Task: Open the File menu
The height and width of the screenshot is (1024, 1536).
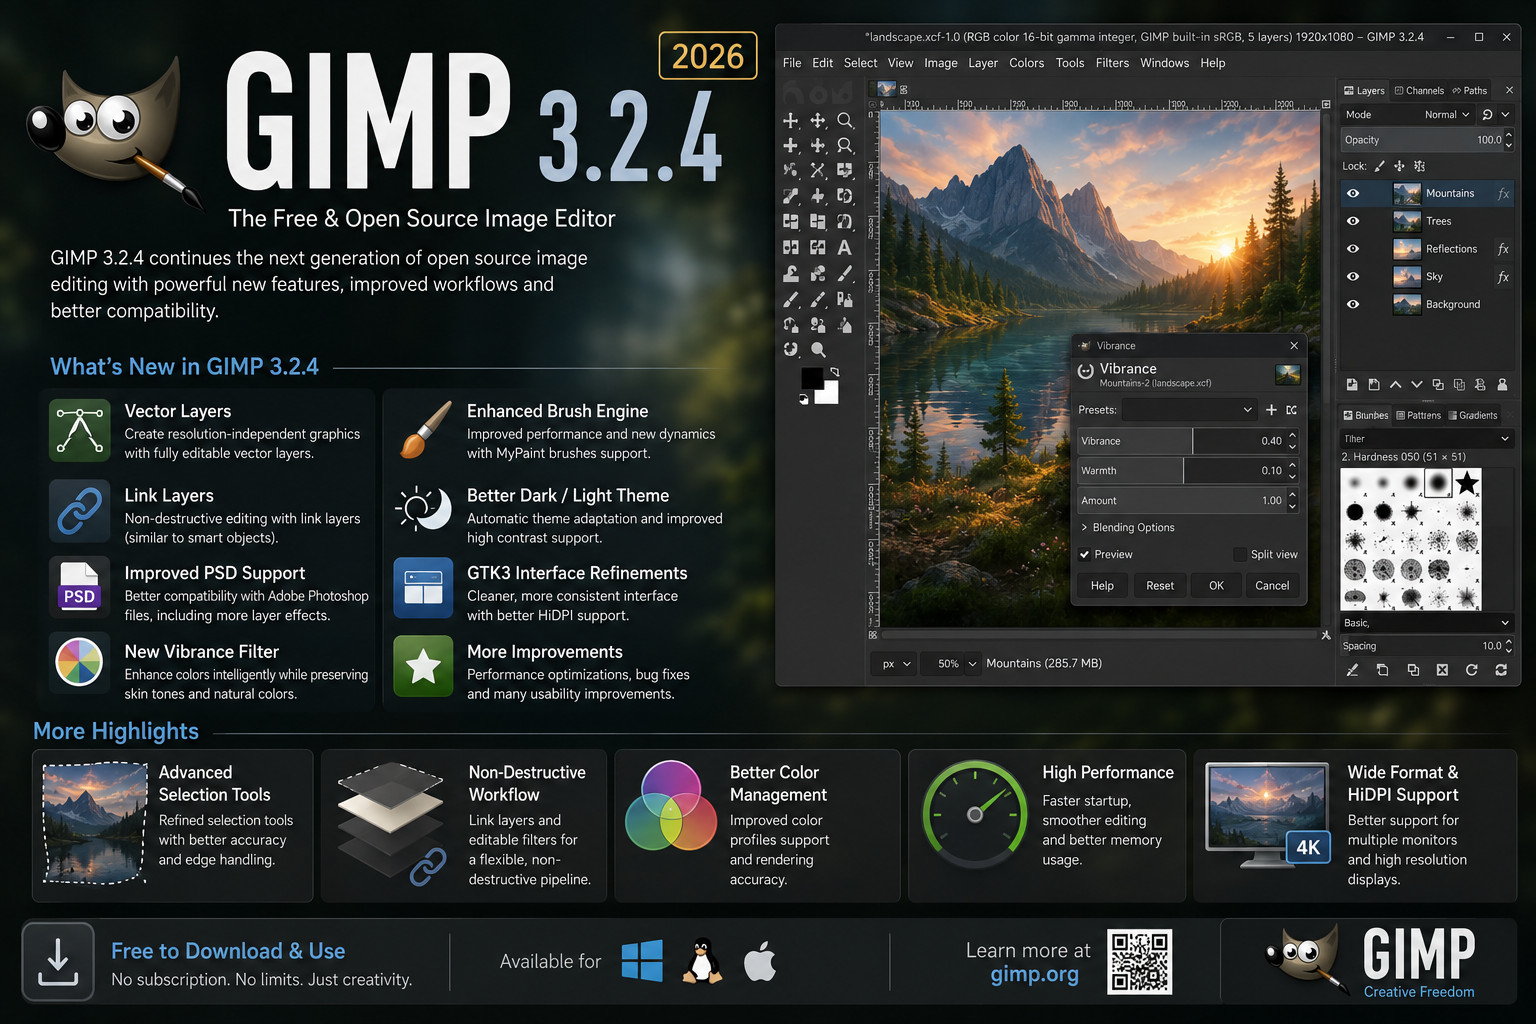Action: [792, 63]
